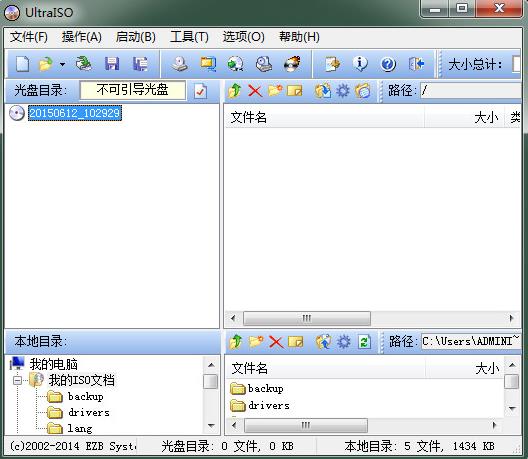Delete with the ISO pane red X
The width and height of the screenshot is (528, 459).
click(255, 91)
